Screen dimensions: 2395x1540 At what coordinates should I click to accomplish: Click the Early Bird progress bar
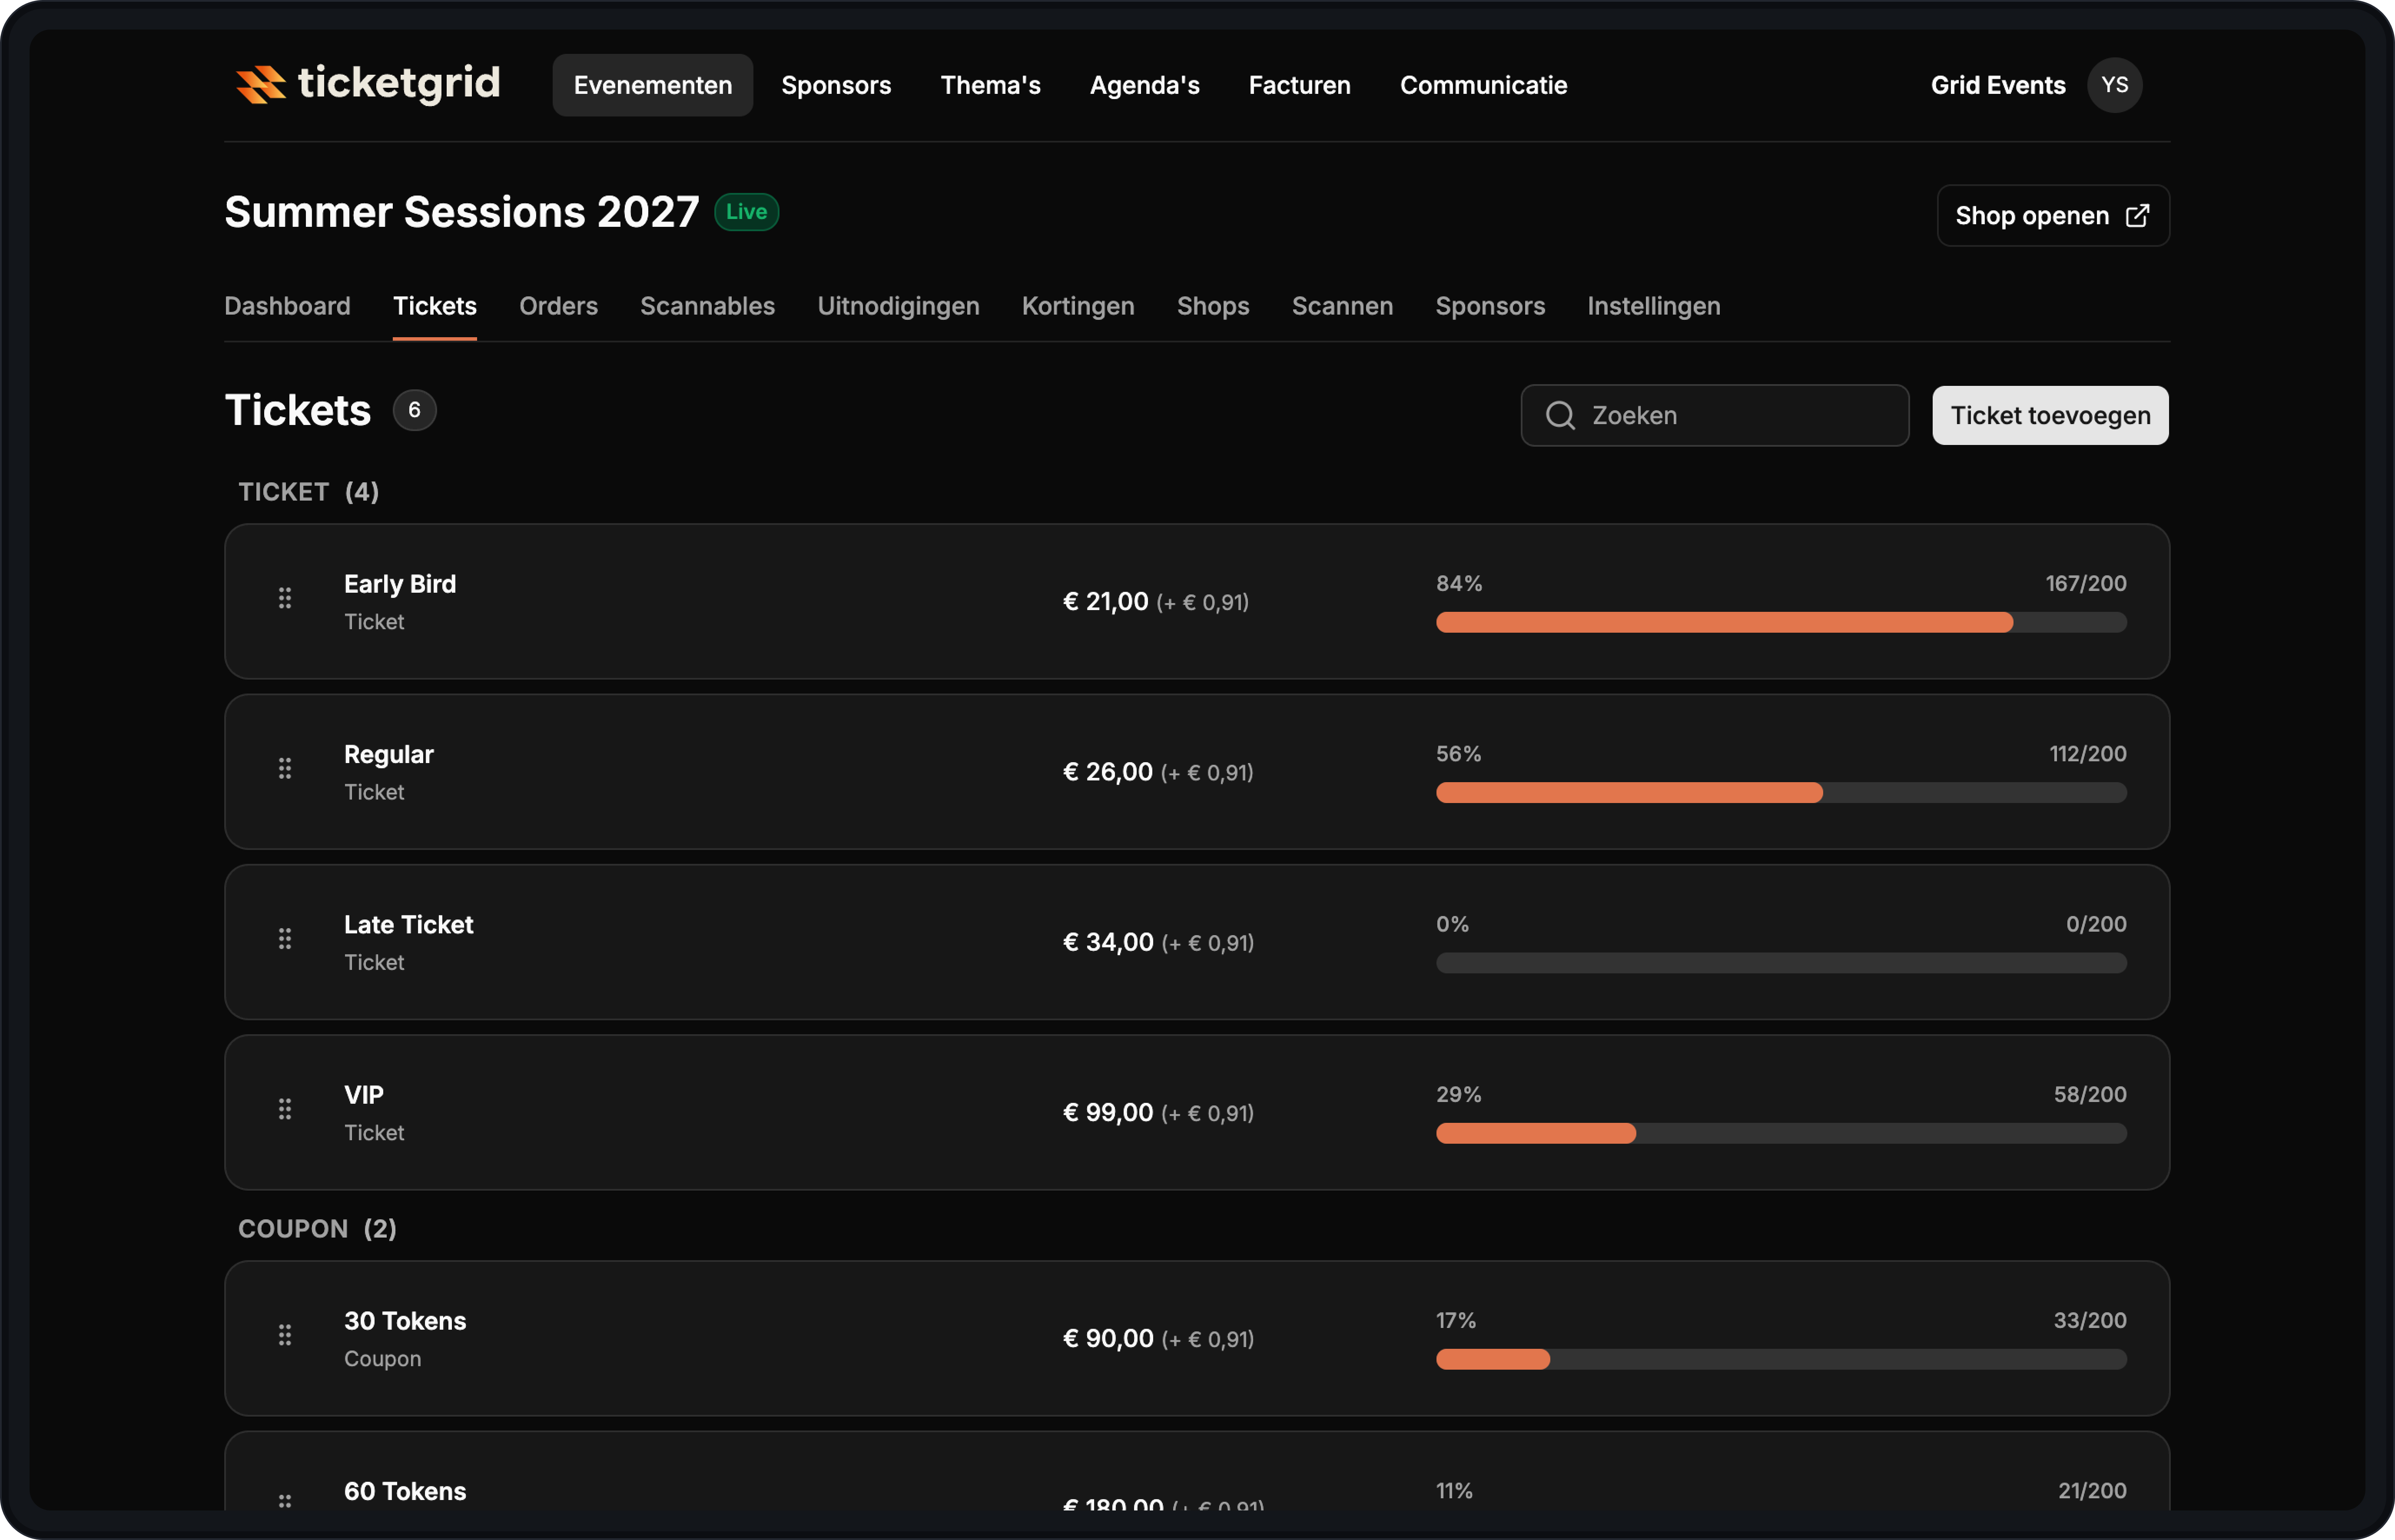pyautogui.click(x=1781, y=622)
